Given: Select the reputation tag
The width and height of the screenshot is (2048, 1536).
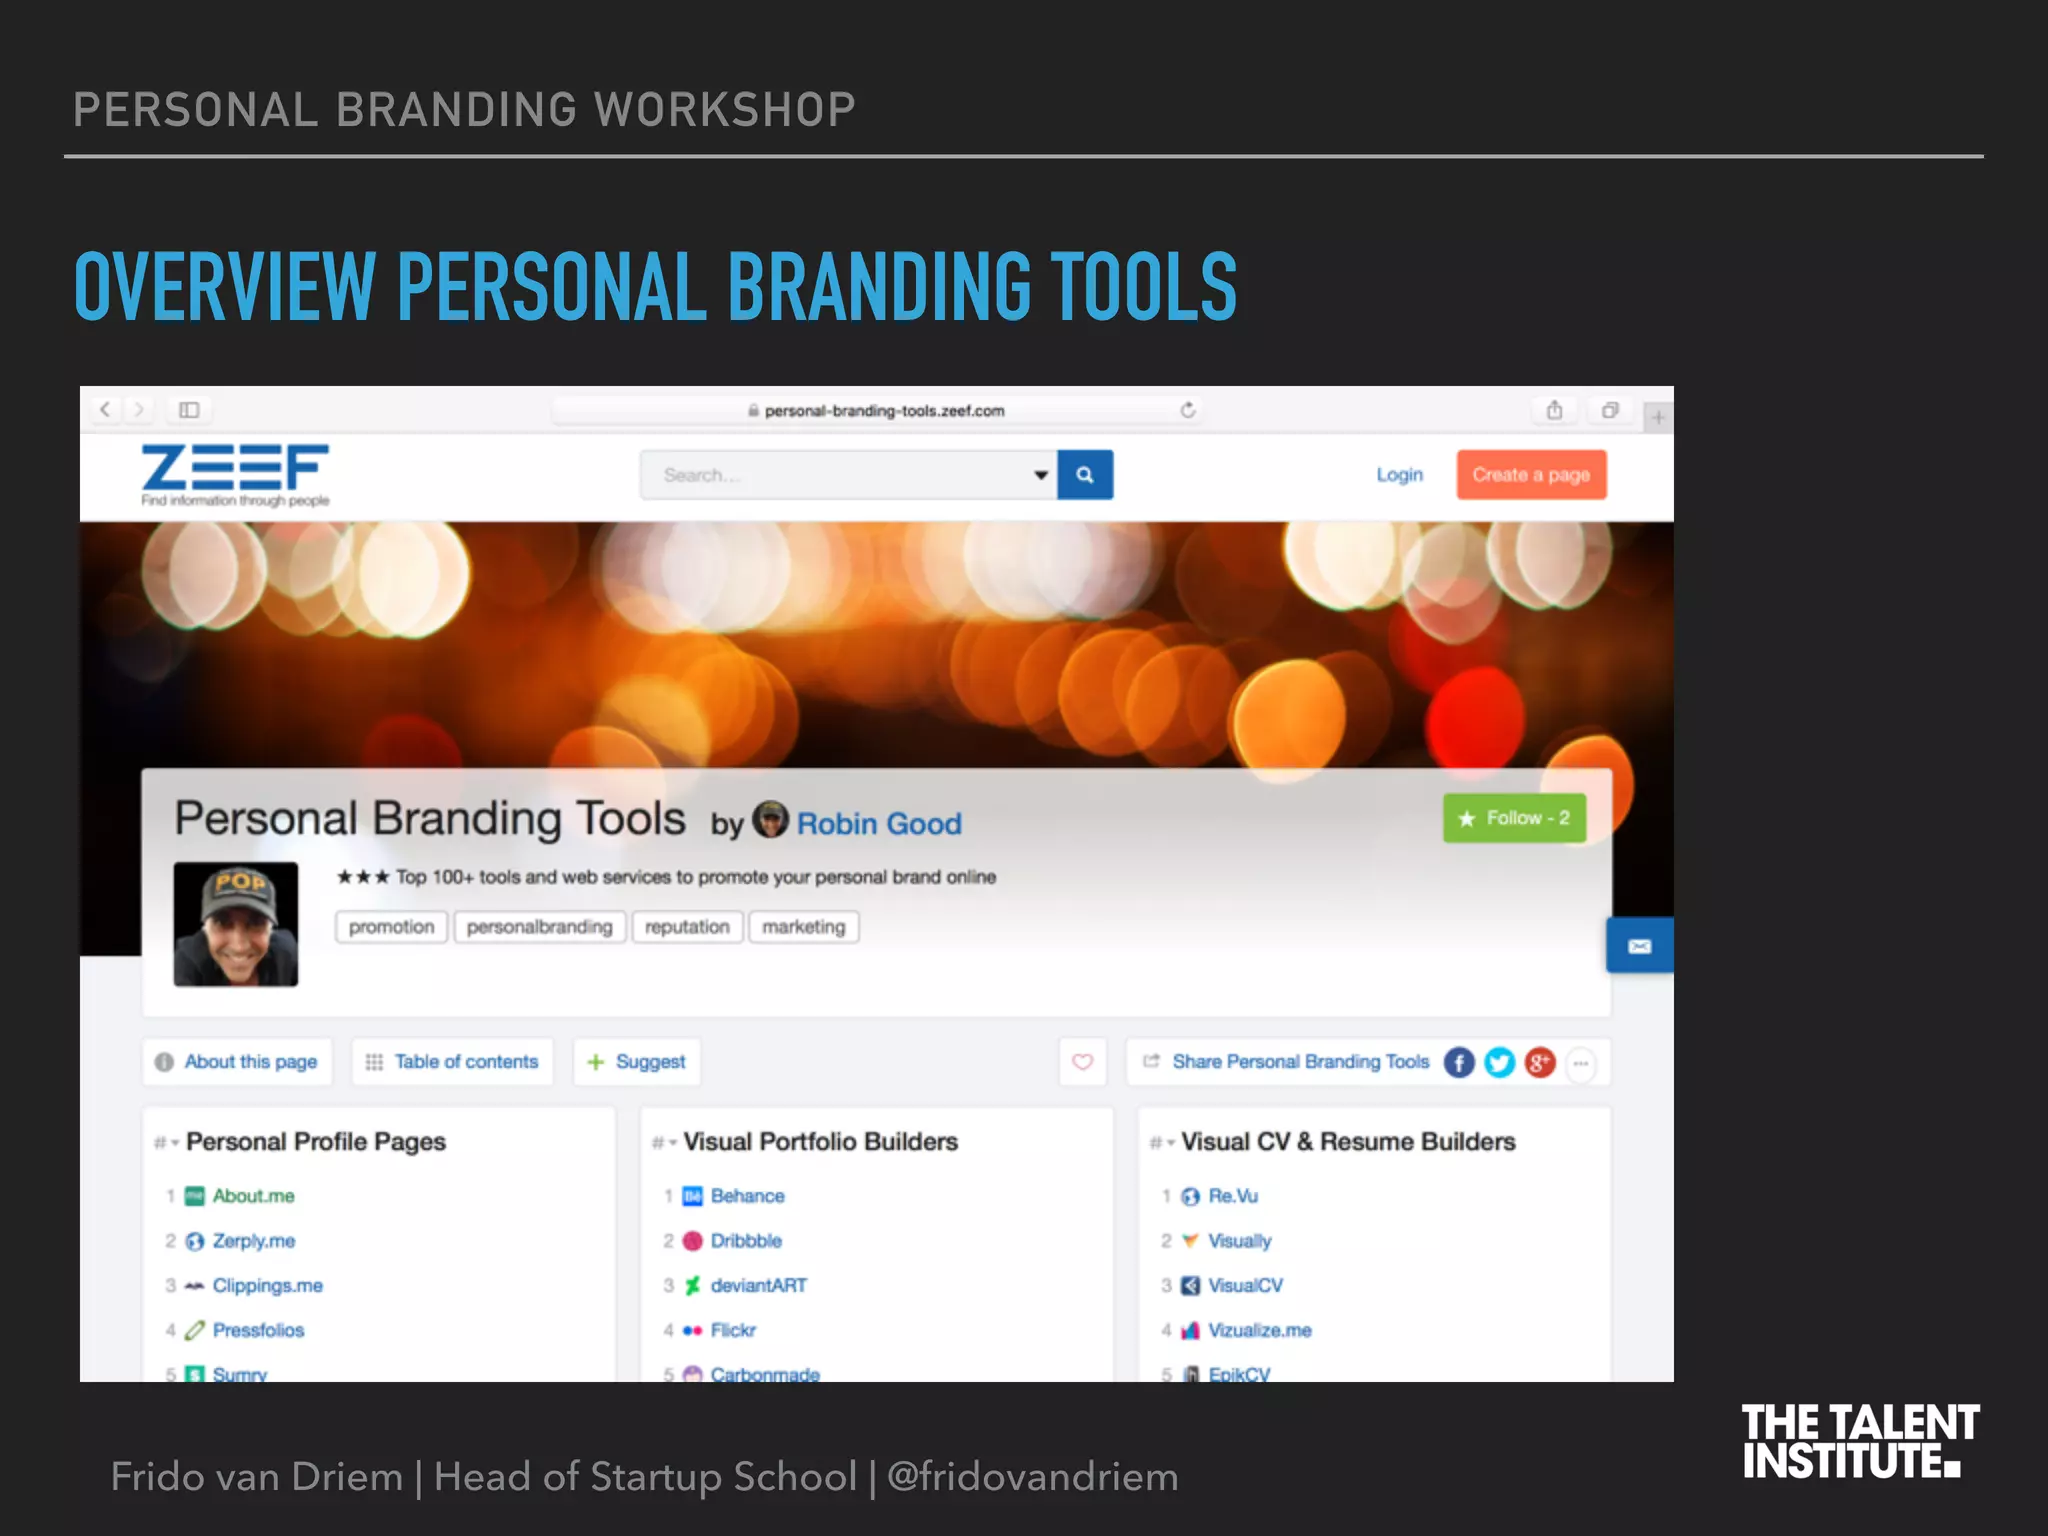Looking at the screenshot, I should pyautogui.click(x=687, y=927).
